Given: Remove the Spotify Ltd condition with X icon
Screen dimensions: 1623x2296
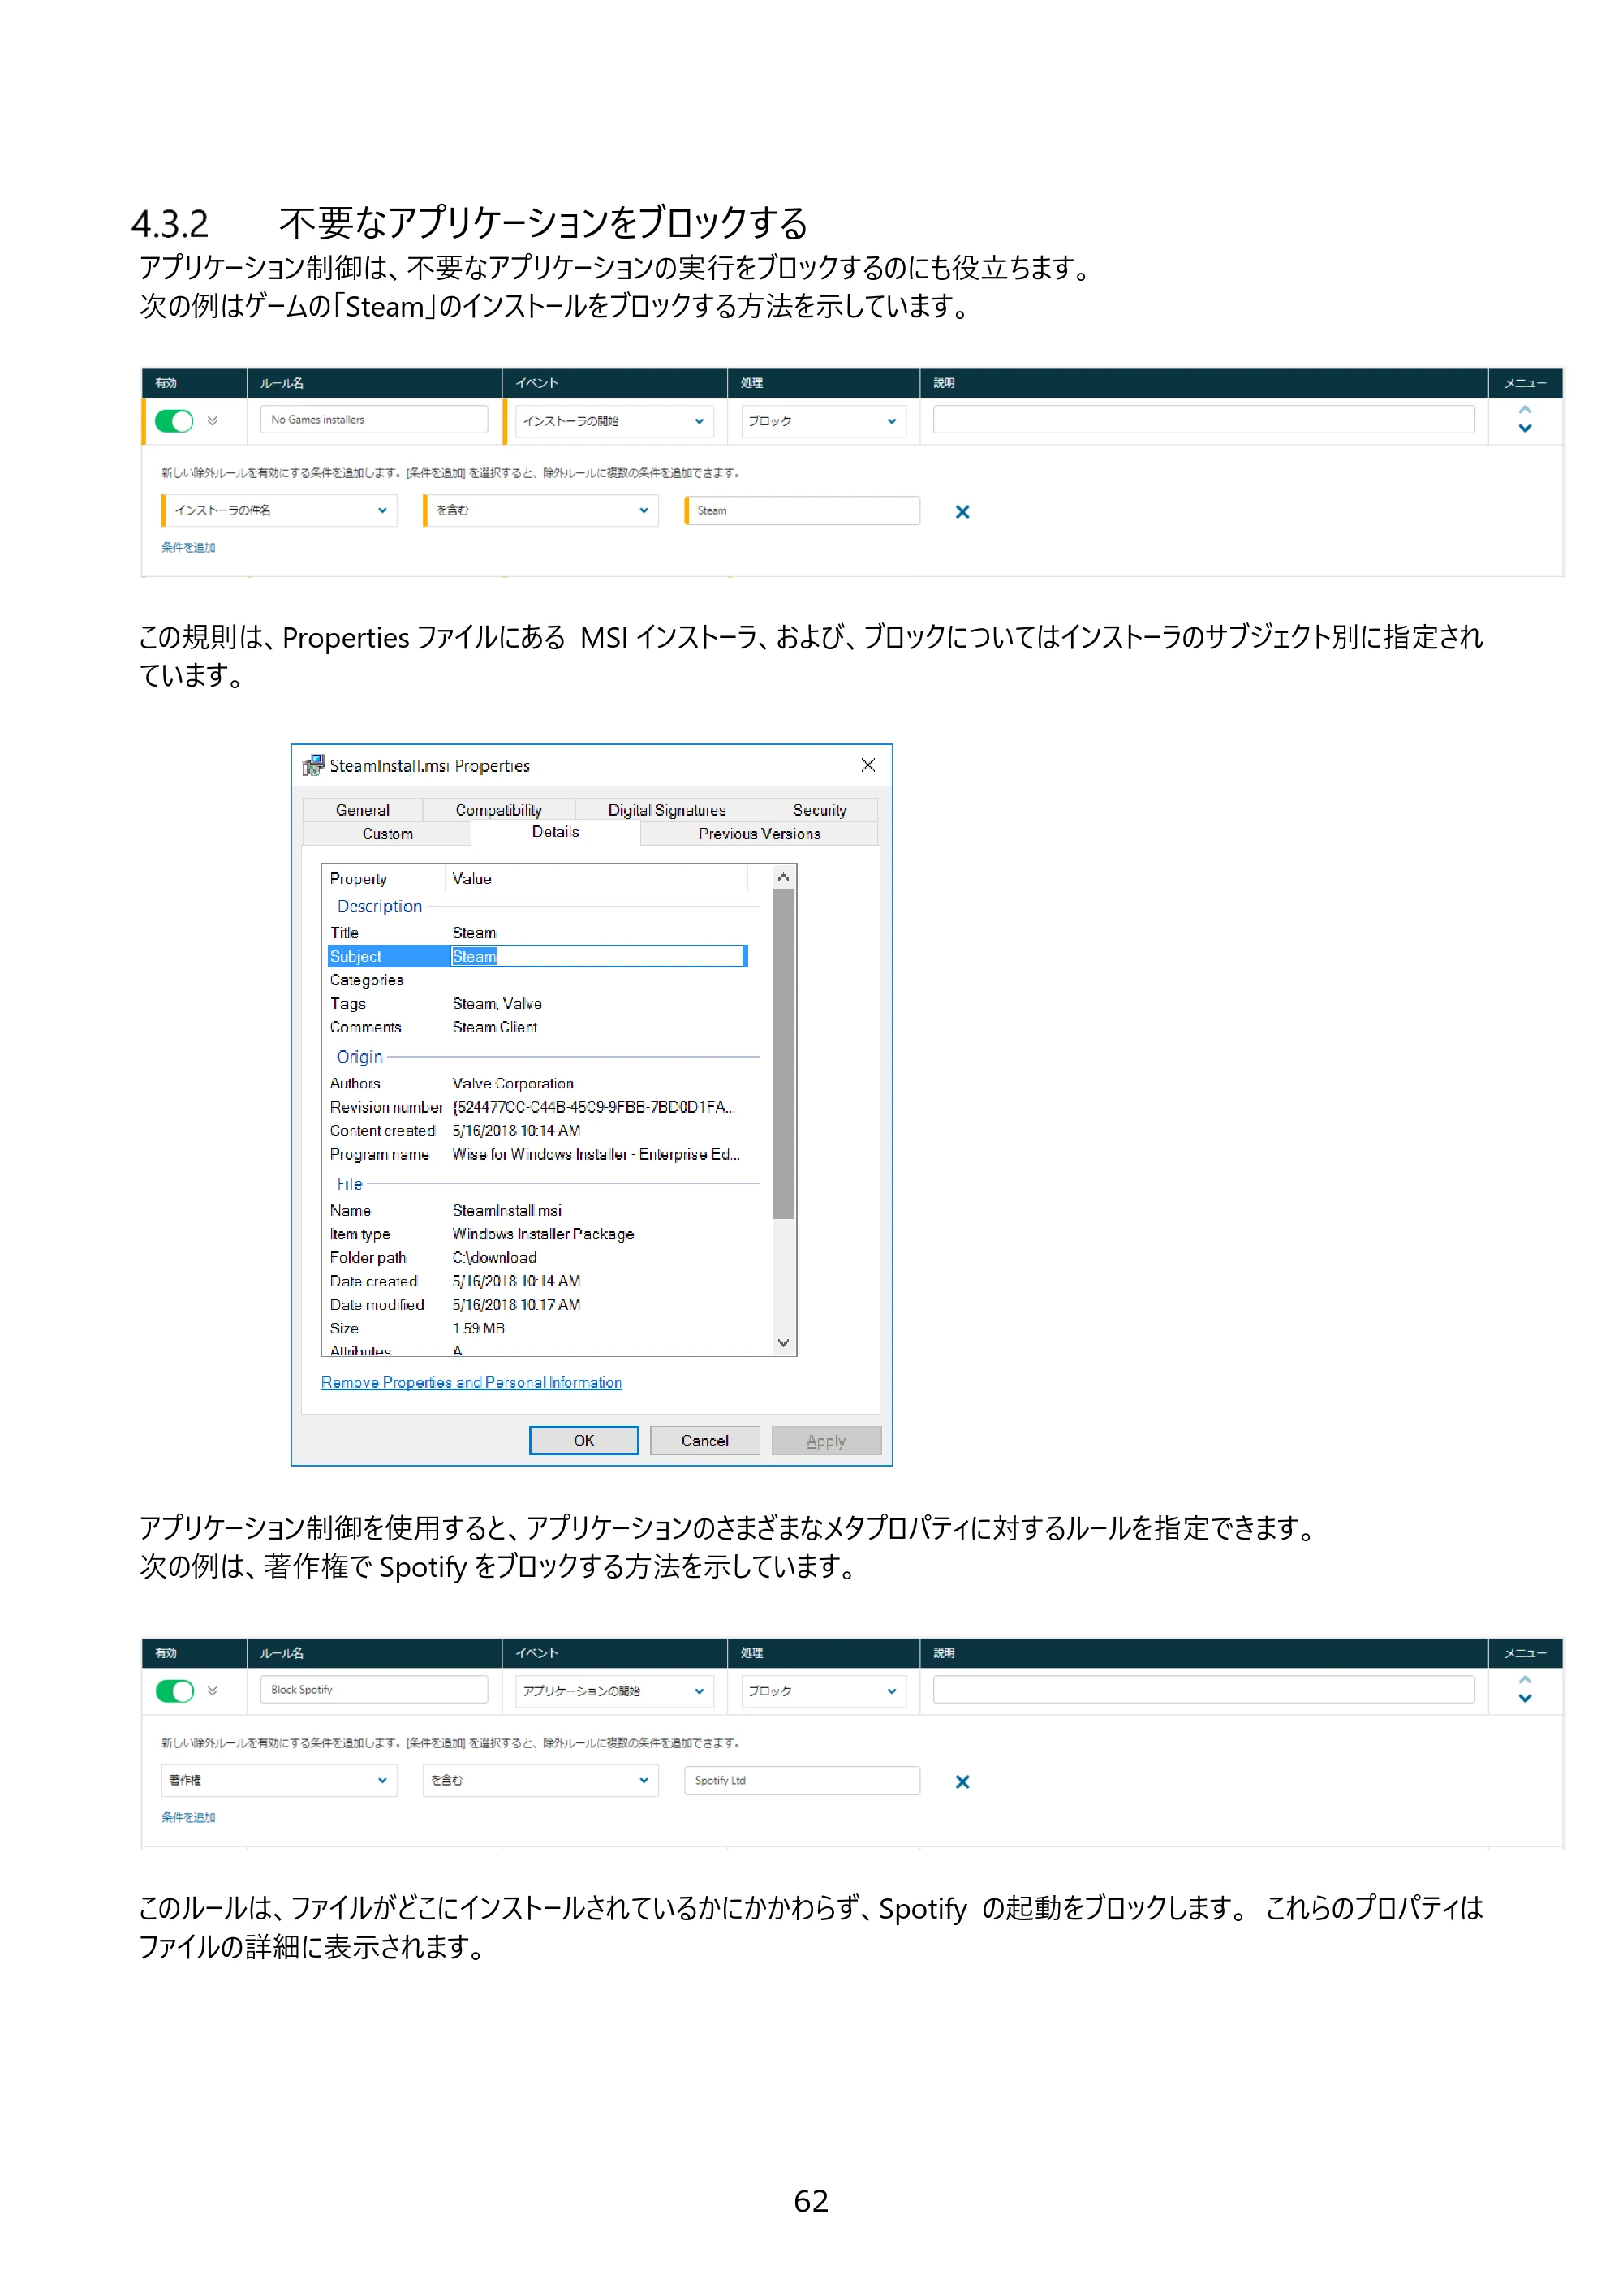Looking at the screenshot, I should pyautogui.click(x=962, y=1782).
